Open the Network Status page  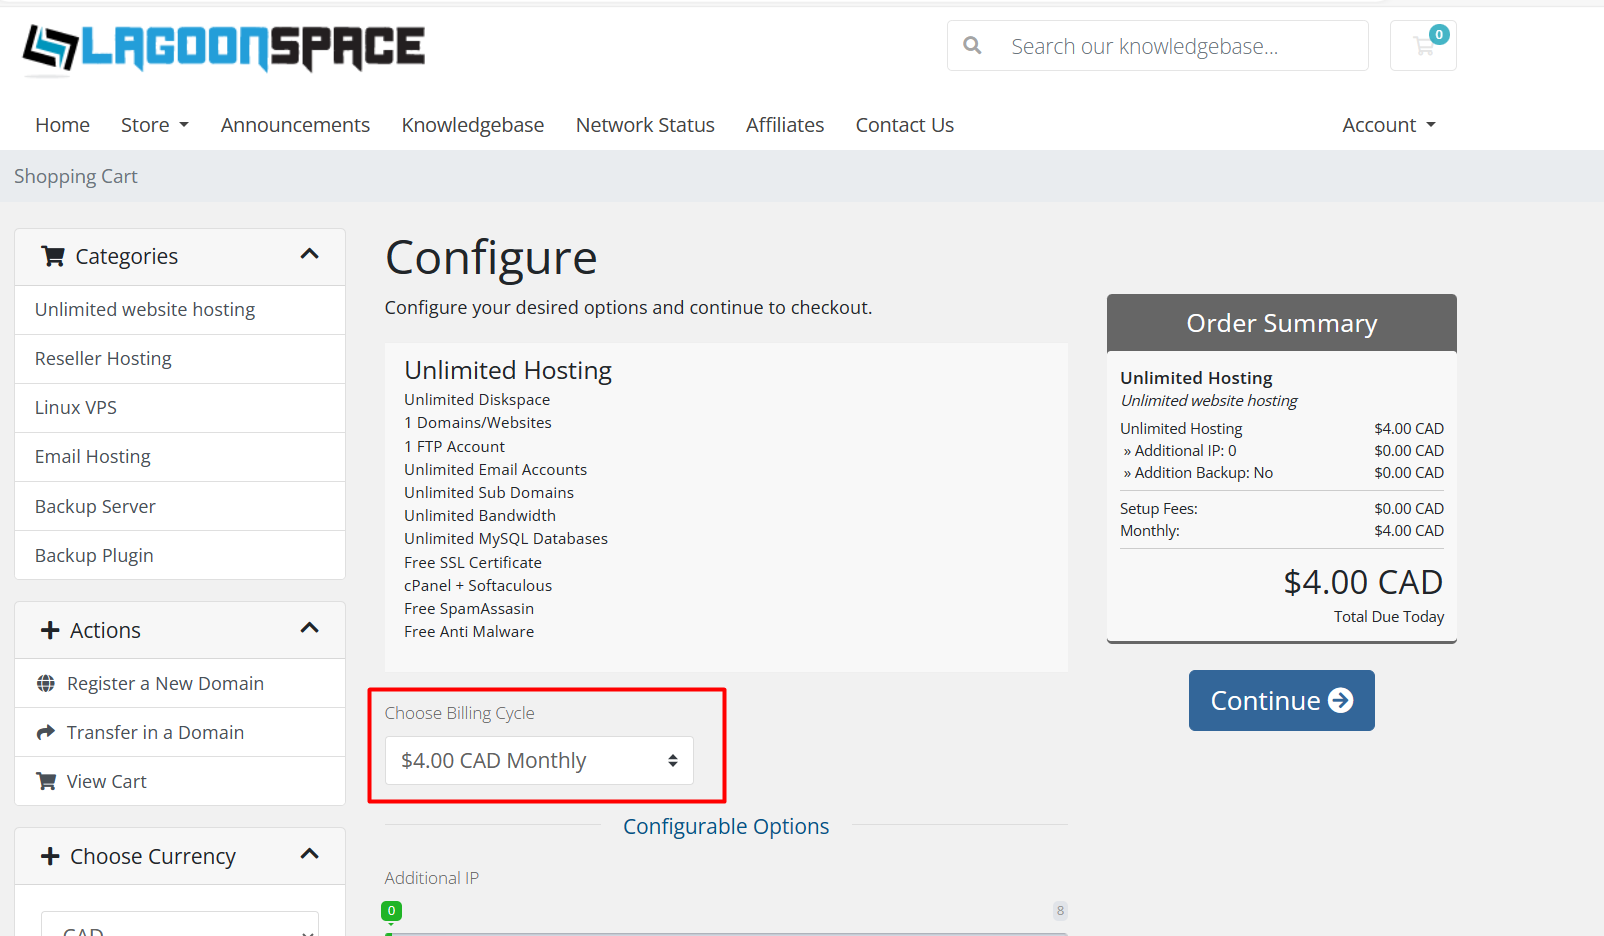(x=645, y=125)
